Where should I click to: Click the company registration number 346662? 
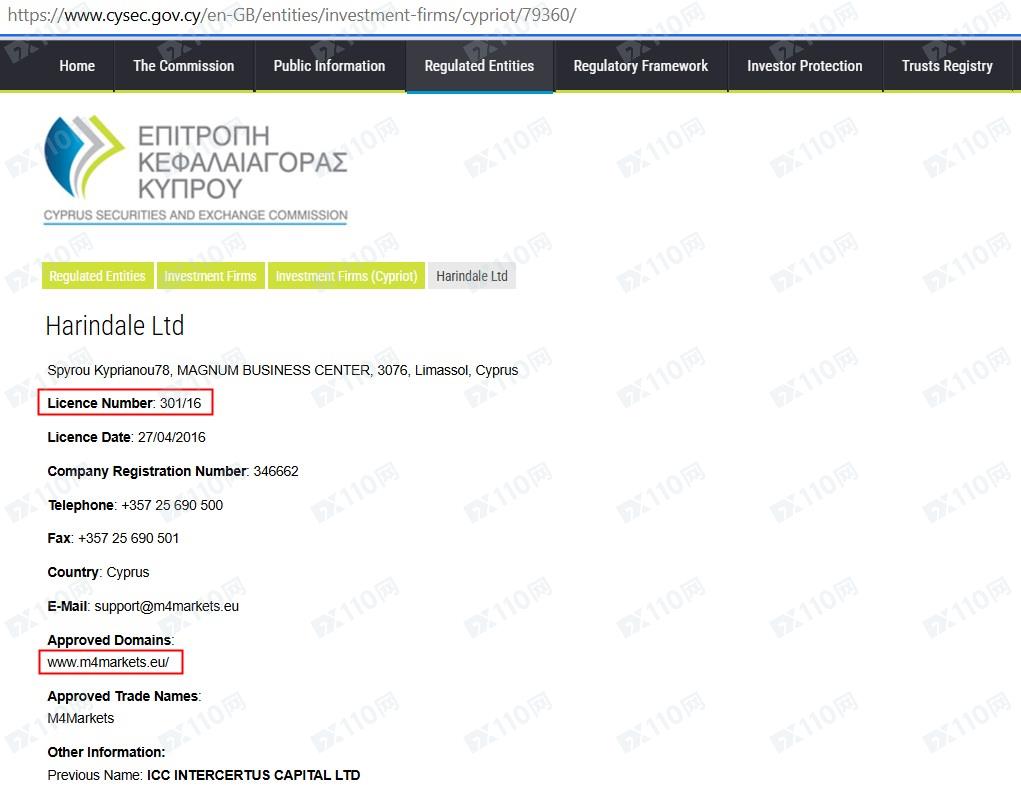click(275, 471)
